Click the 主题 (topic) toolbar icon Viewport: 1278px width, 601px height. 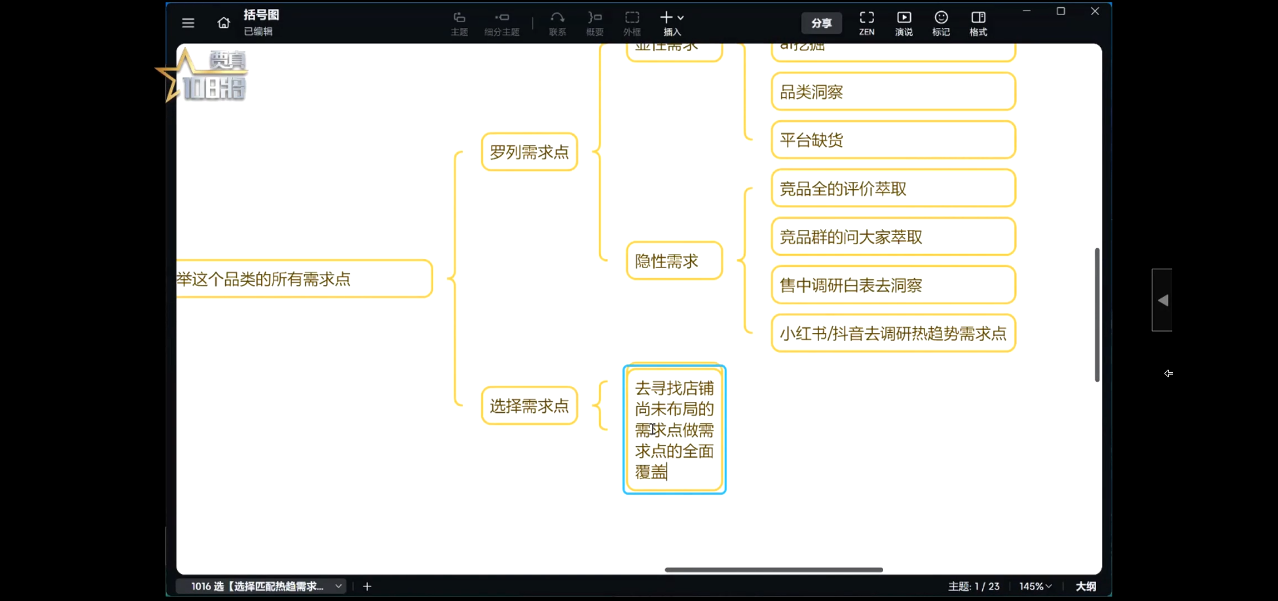tap(459, 23)
